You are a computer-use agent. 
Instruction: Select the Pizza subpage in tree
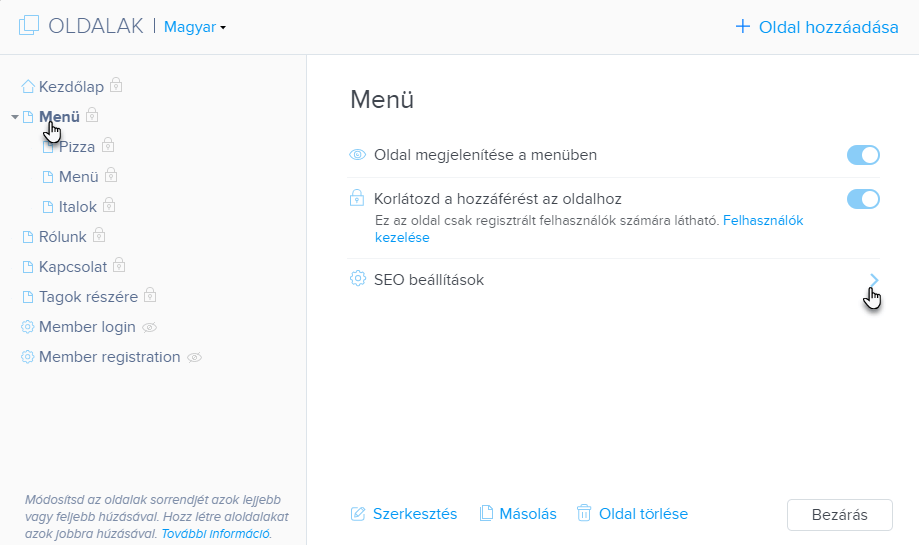coord(77,147)
